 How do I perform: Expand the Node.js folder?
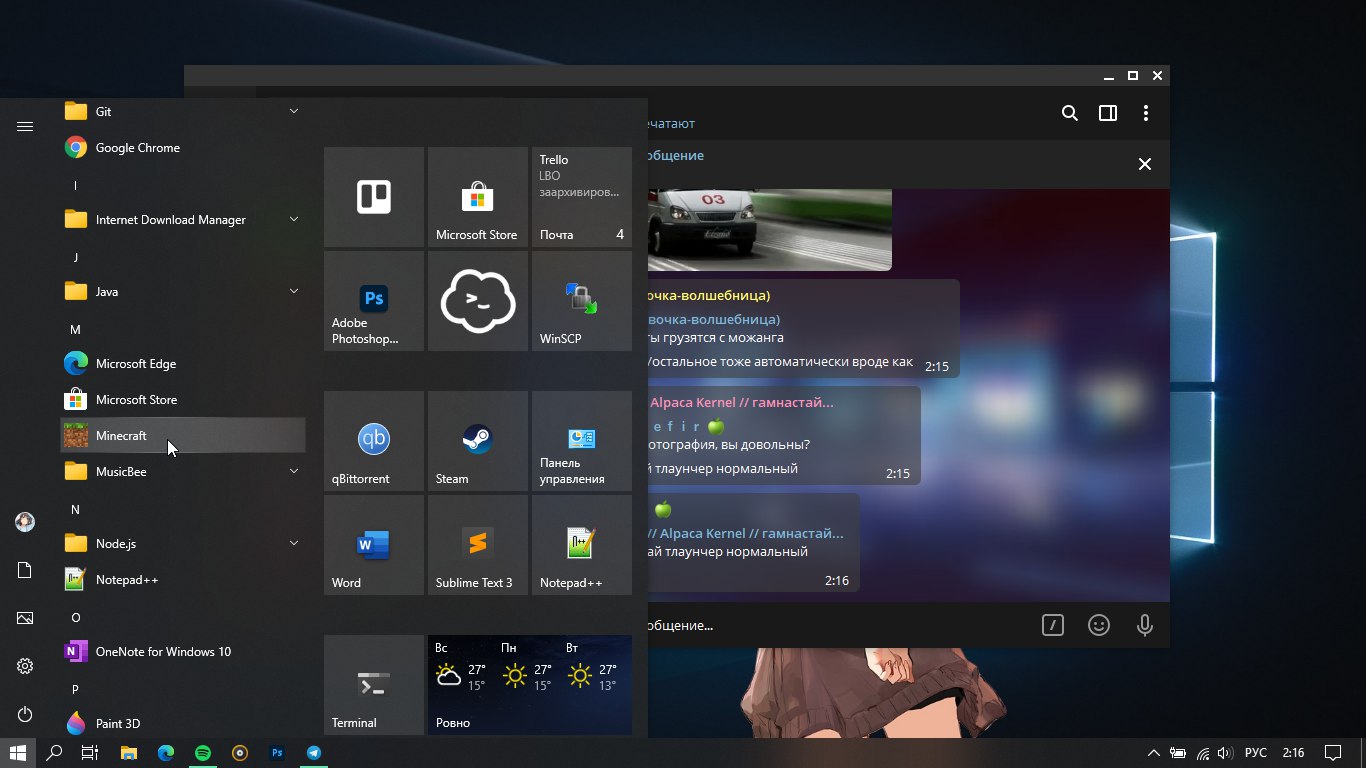(x=183, y=544)
